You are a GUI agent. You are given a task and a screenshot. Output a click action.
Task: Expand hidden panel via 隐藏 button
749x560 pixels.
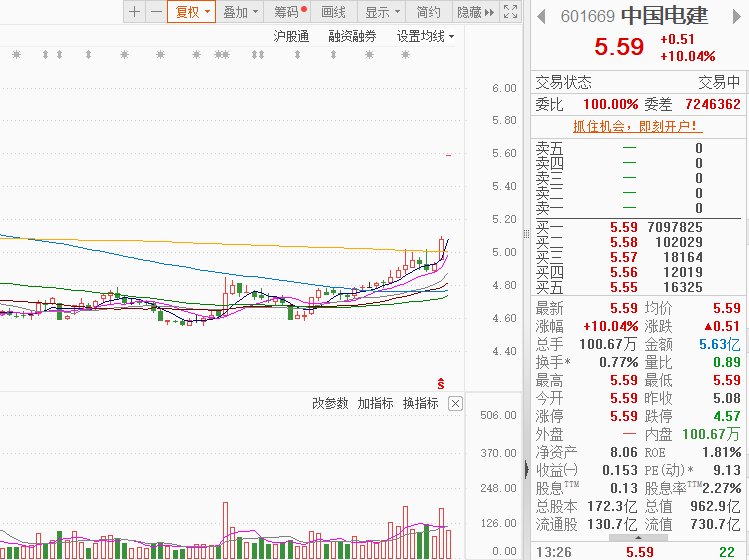point(475,11)
